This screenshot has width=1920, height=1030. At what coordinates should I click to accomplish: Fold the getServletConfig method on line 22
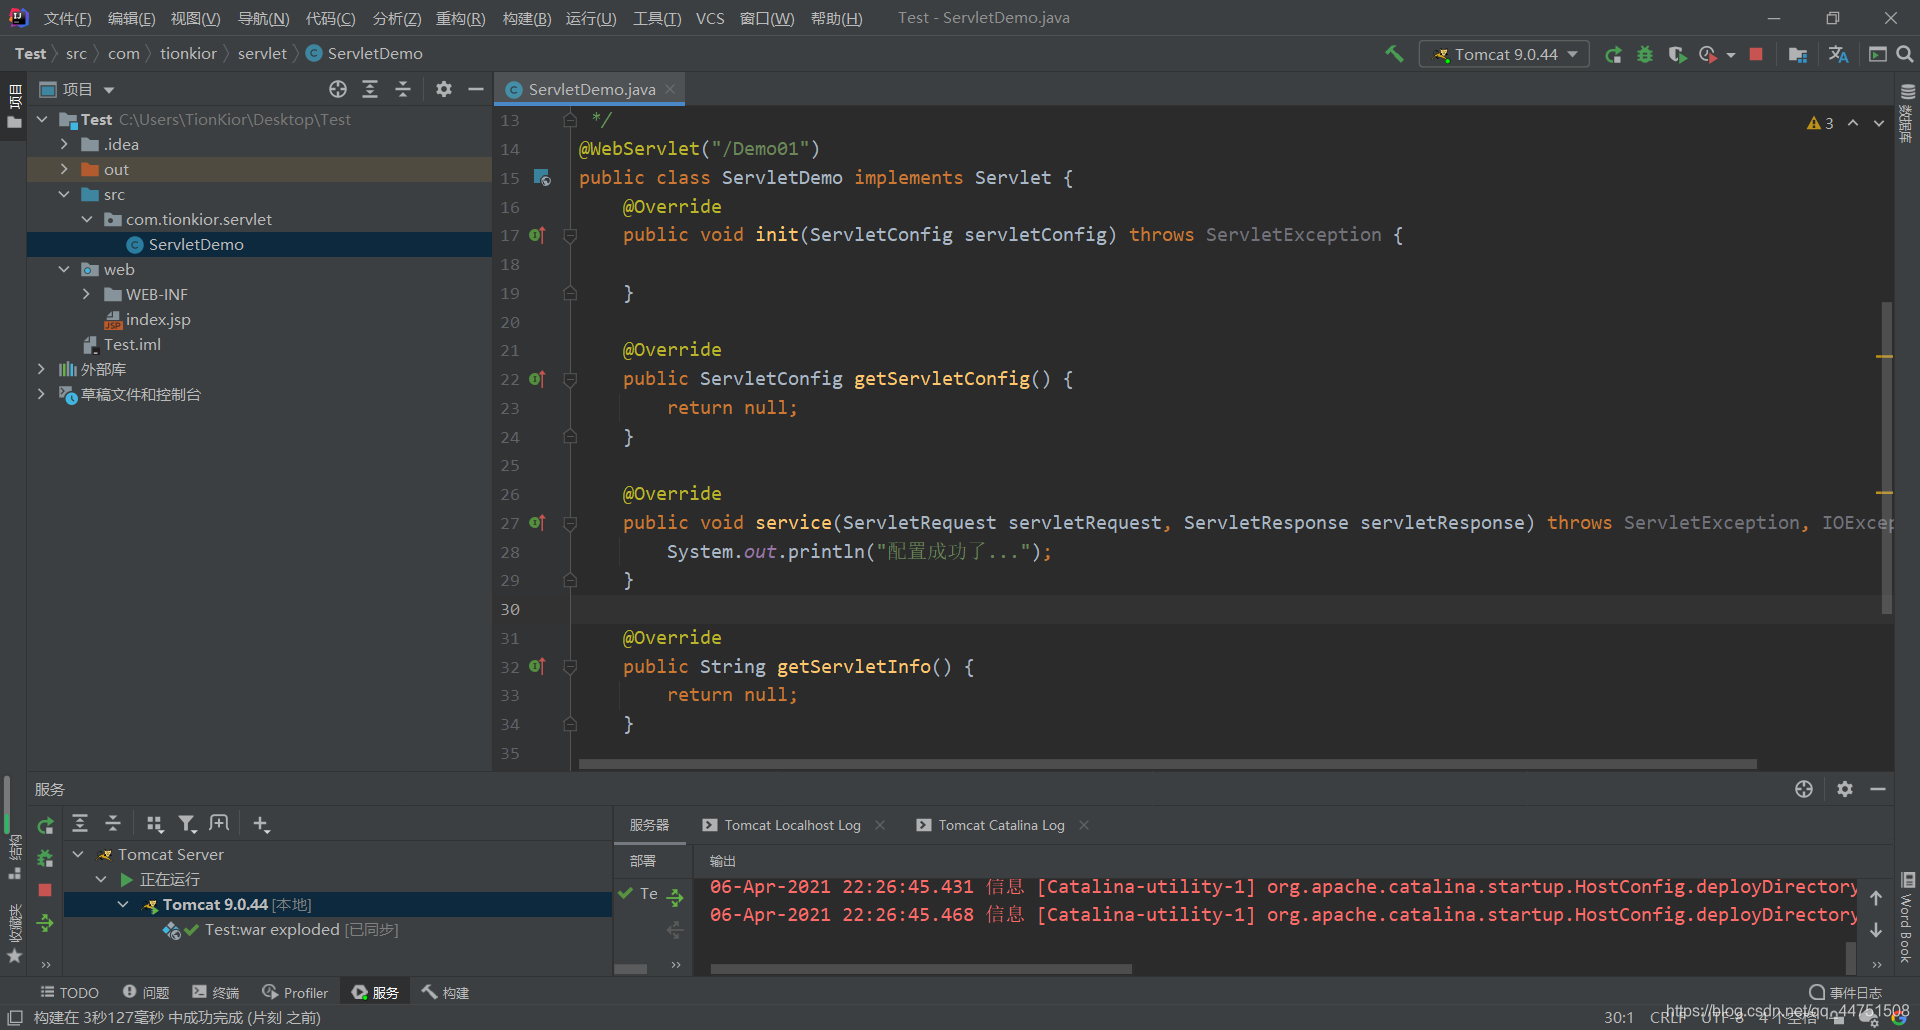click(570, 380)
